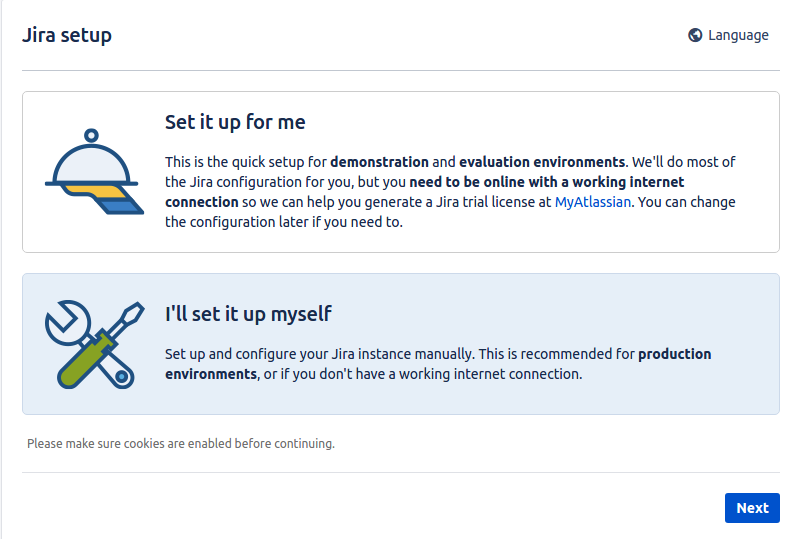The height and width of the screenshot is (539, 796).
Task: Click the yellow stripe of the cloche icon
Action: [x=95, y=191]
